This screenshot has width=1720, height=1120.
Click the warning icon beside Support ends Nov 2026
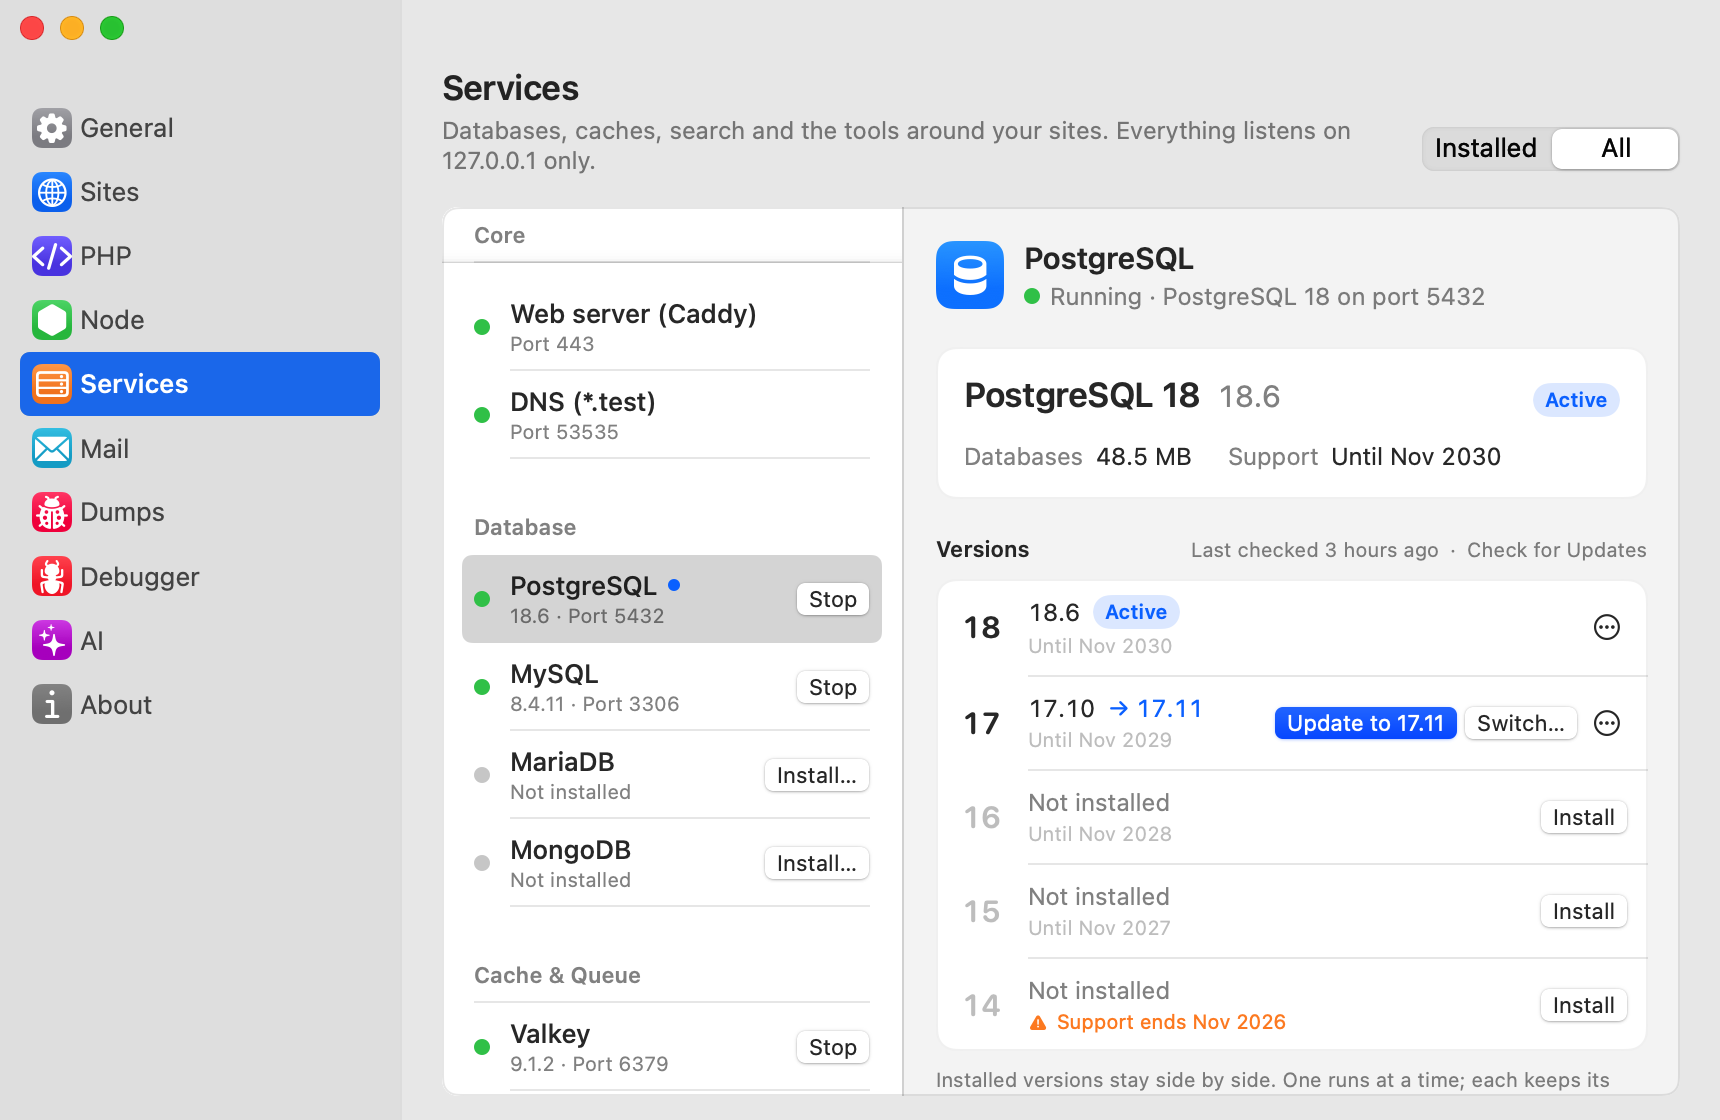tap(1038, 1022)
